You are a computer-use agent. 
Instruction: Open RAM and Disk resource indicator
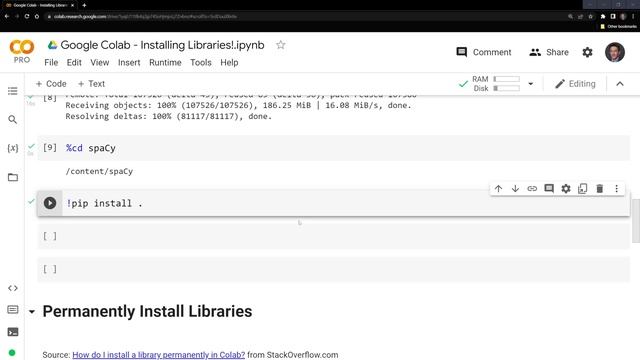(x=496, y=84)
